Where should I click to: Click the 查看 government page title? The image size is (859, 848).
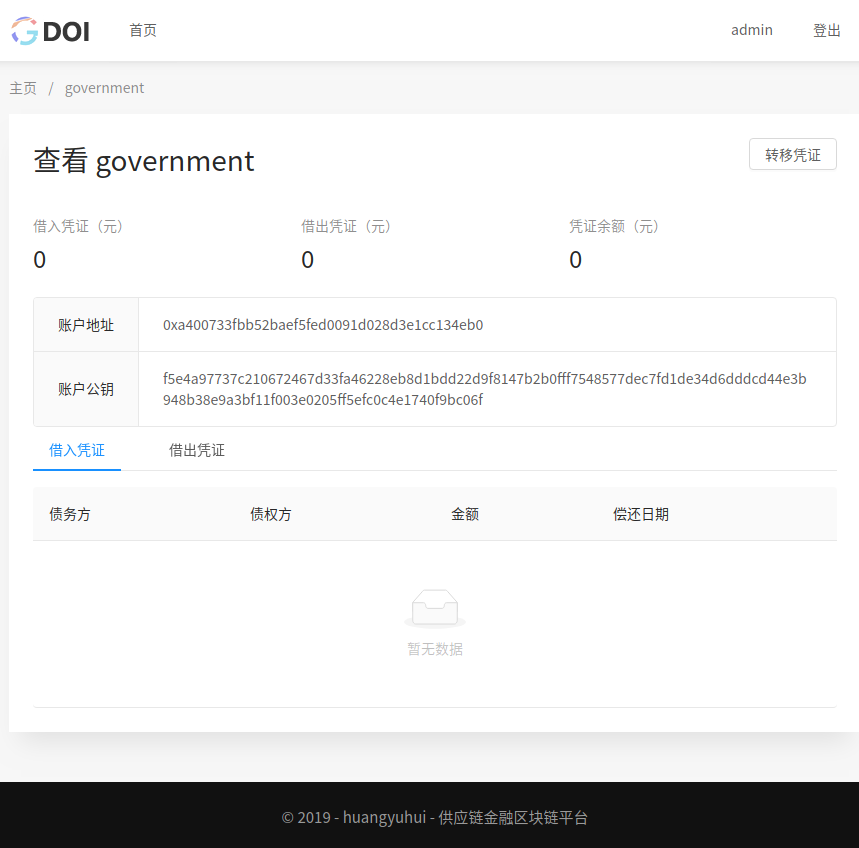[144, 161]
